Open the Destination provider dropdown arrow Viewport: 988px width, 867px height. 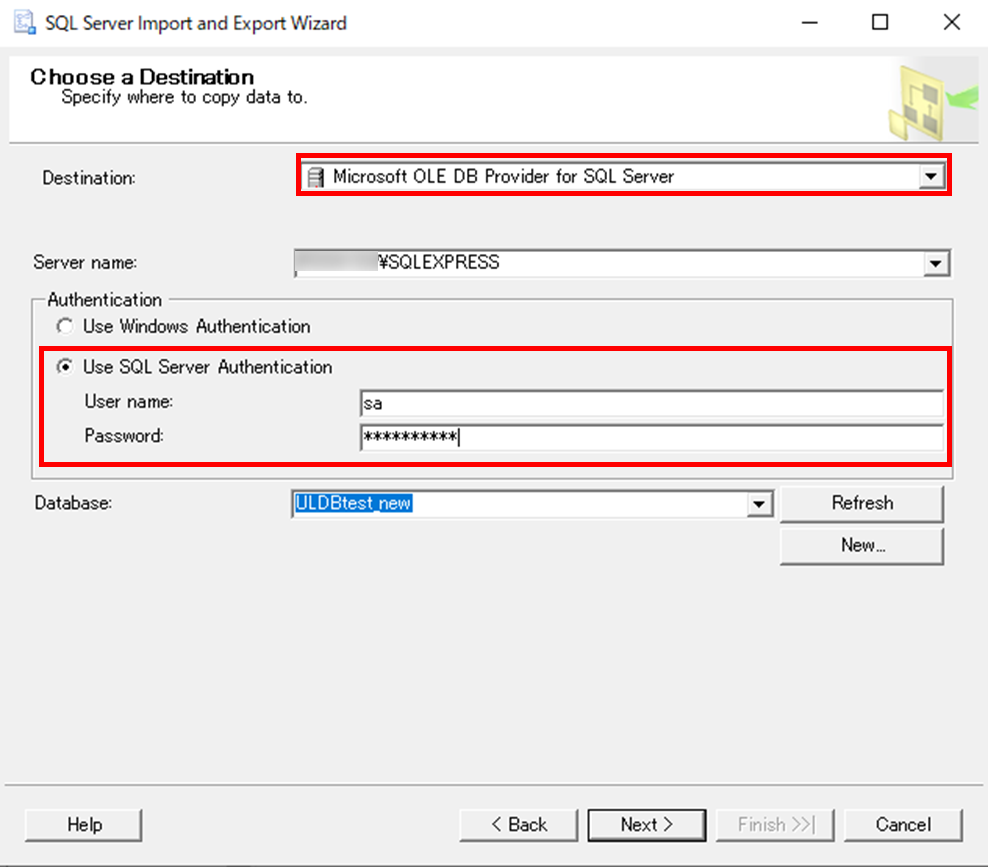(x=931, y=176)
